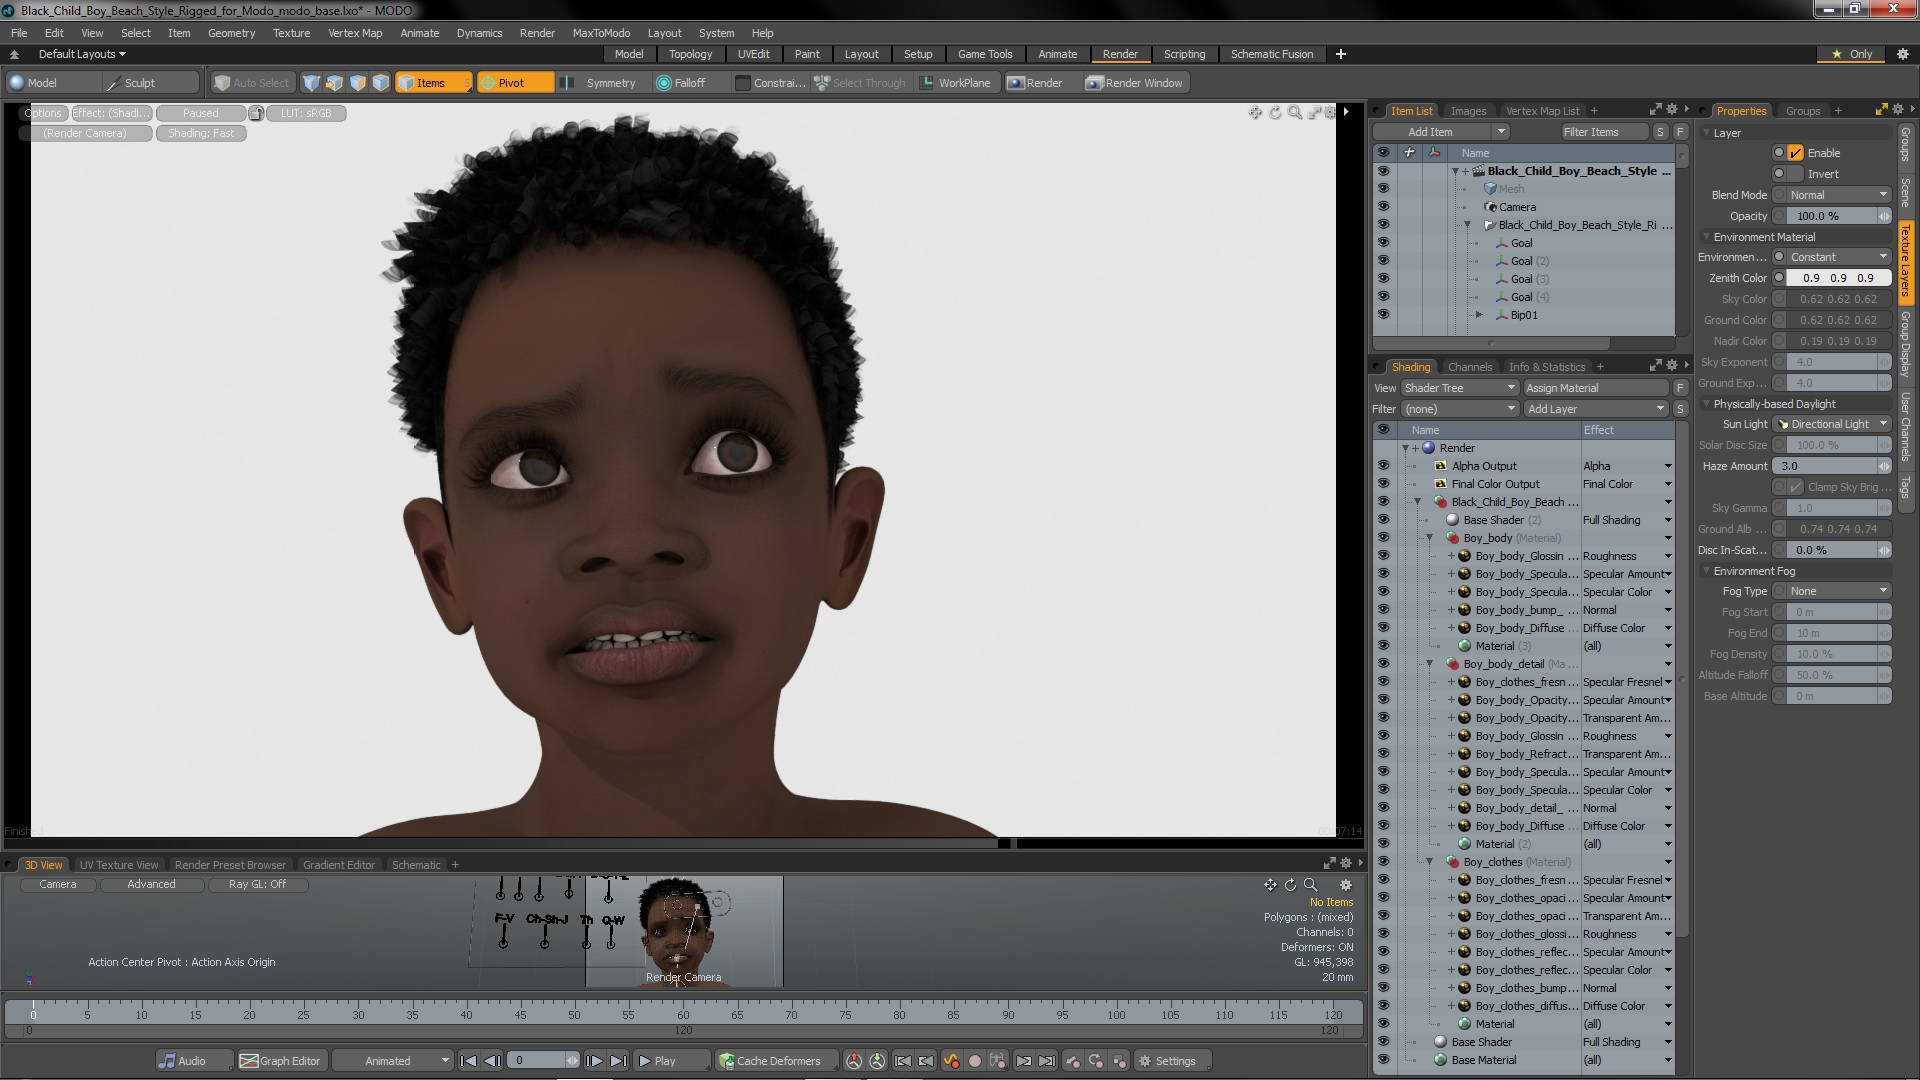Viewport: 1920px width, 1080px height.
Task: Switch to the Images tab
Action: click(x=1468, y=111)
